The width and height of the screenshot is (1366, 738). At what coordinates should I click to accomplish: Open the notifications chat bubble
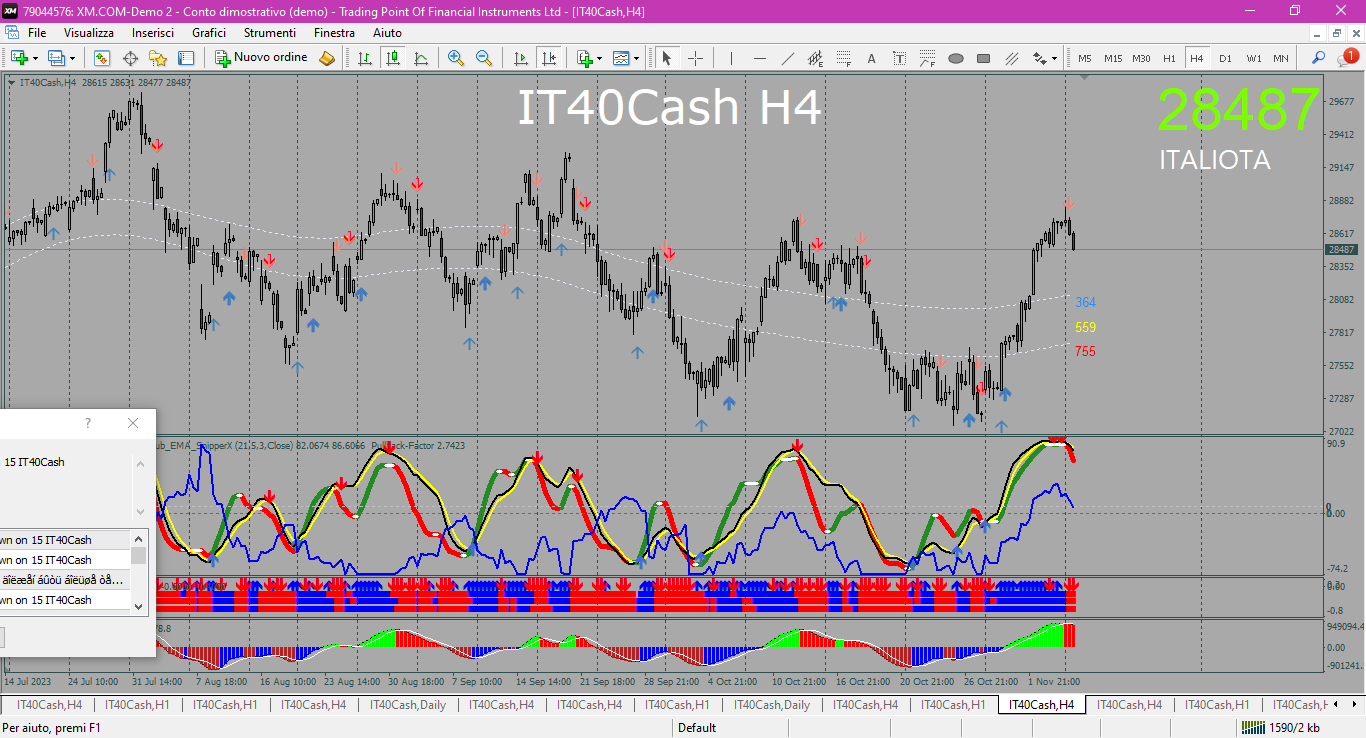[1348, 57]
